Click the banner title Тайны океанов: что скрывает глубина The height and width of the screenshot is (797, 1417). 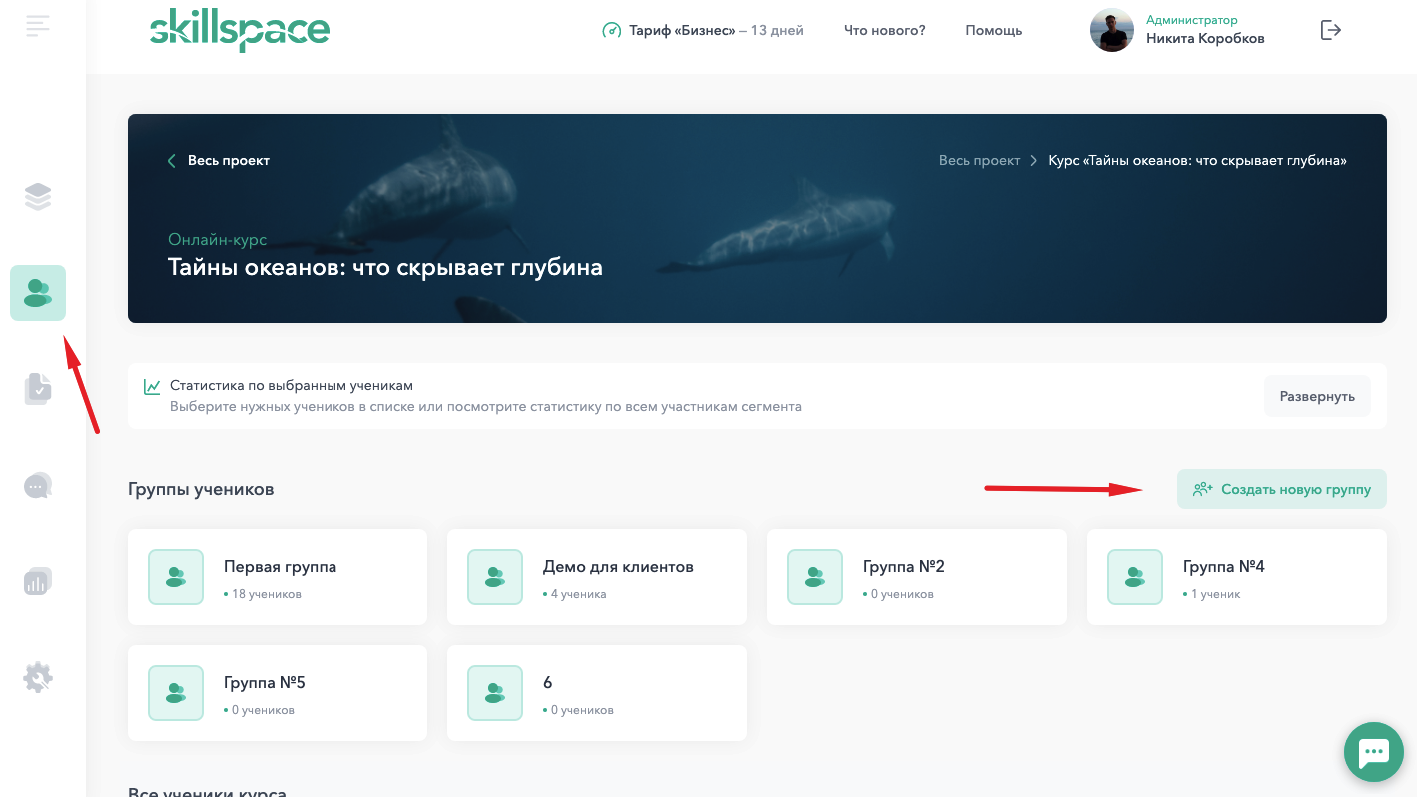(x=385, y=267)
